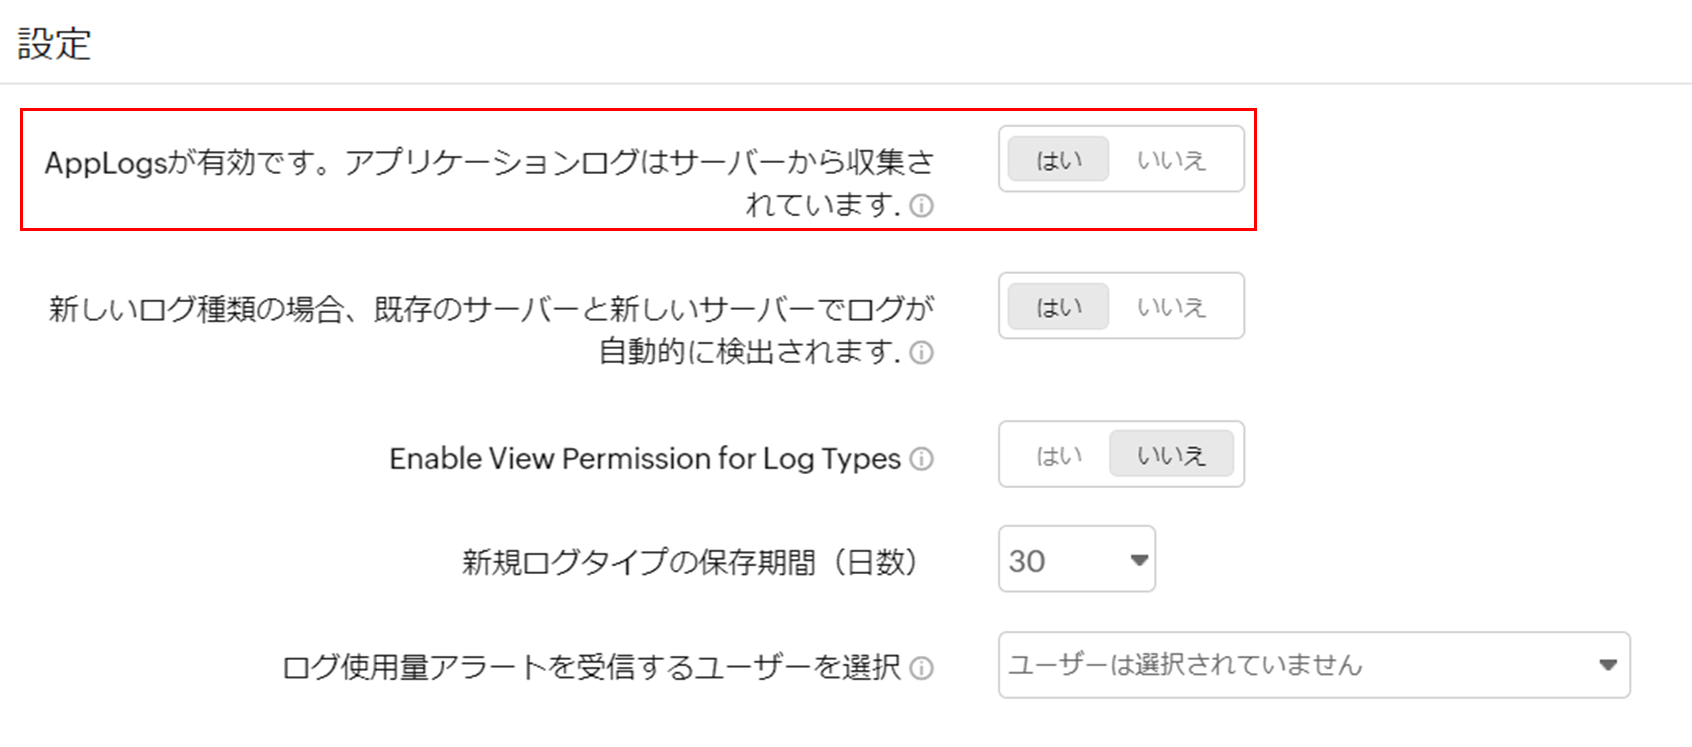Click the 設定 heading

point(54,44)
